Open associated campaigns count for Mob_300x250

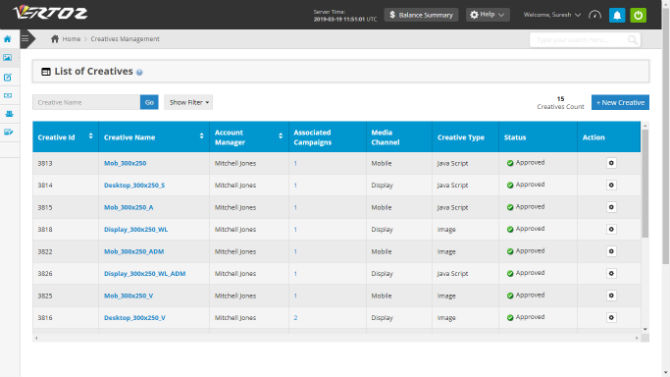(295, 163)
